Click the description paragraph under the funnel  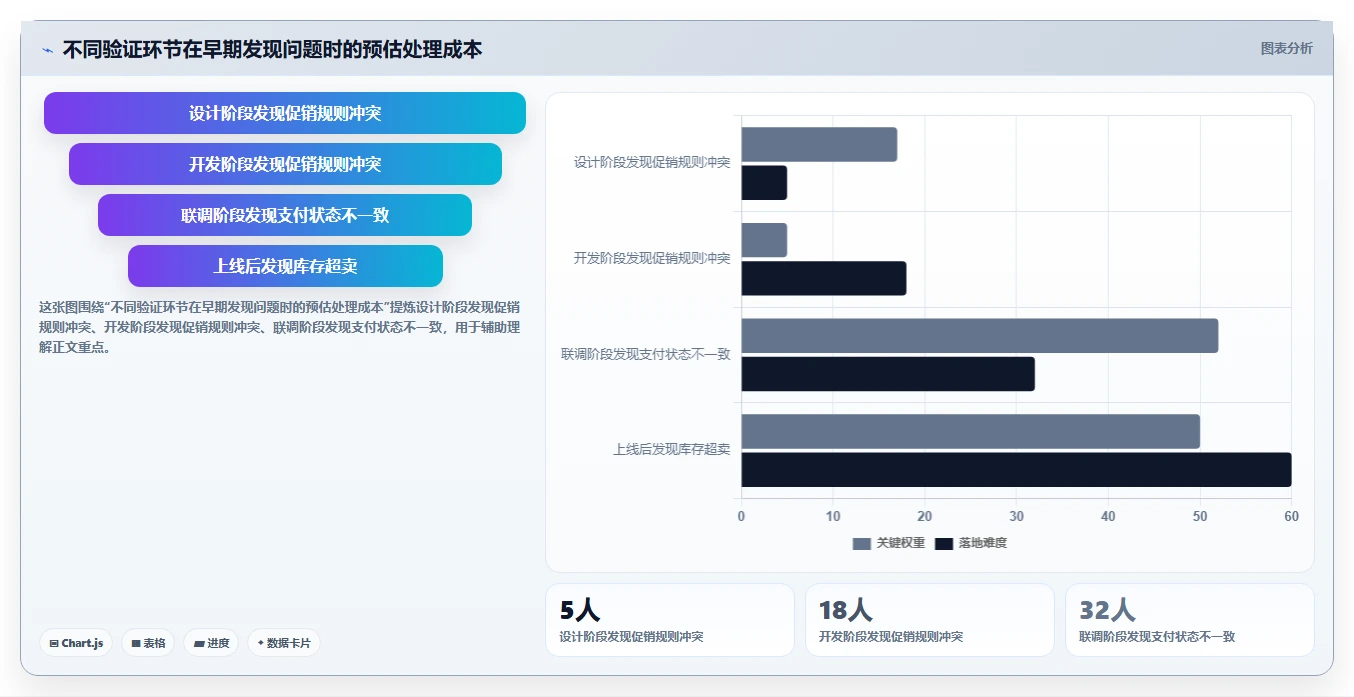point(279,327)
